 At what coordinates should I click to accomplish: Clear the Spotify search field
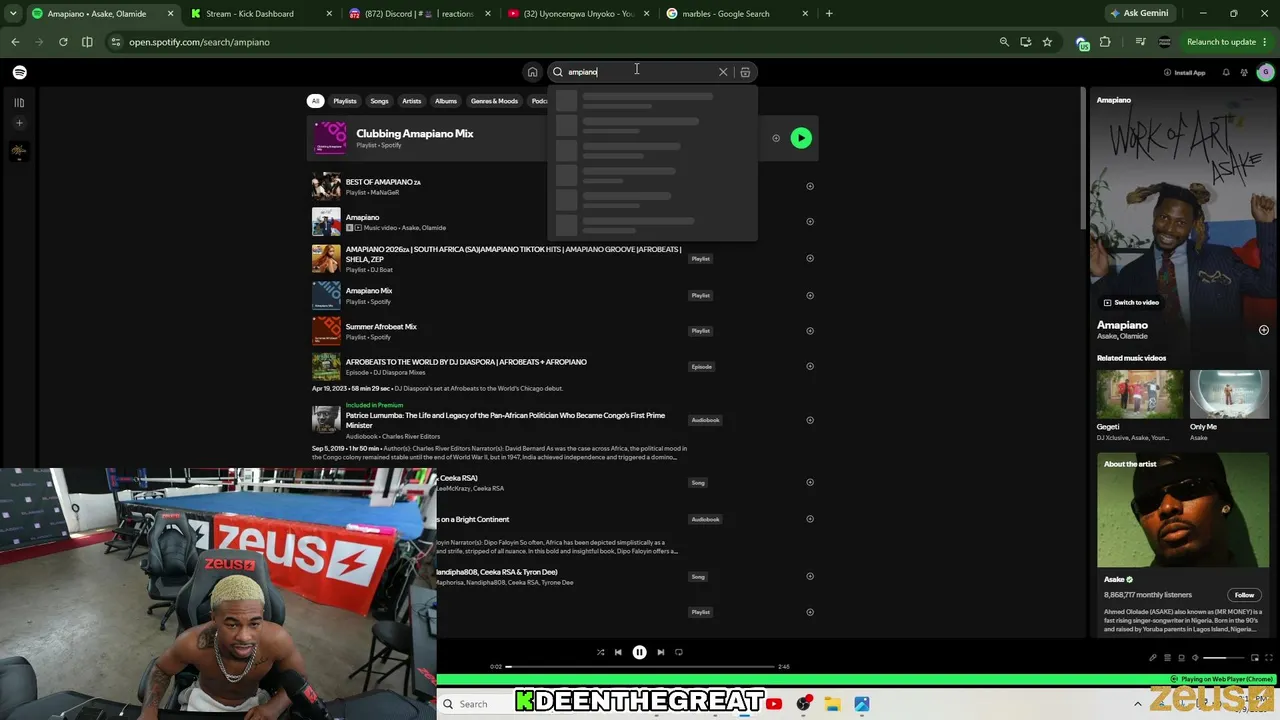point(723,72)
